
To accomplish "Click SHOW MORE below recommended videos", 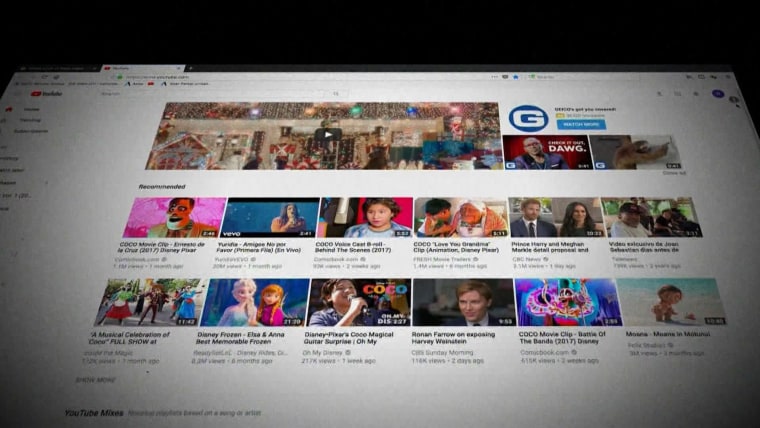I will pyautogui.click(x=95, y=380).
